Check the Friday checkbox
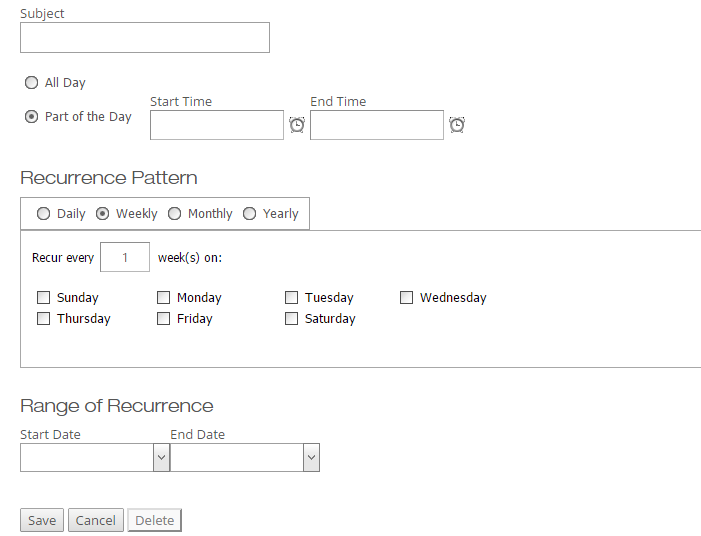Viewport: 701px width, 536px height. [x=164, y=318]
